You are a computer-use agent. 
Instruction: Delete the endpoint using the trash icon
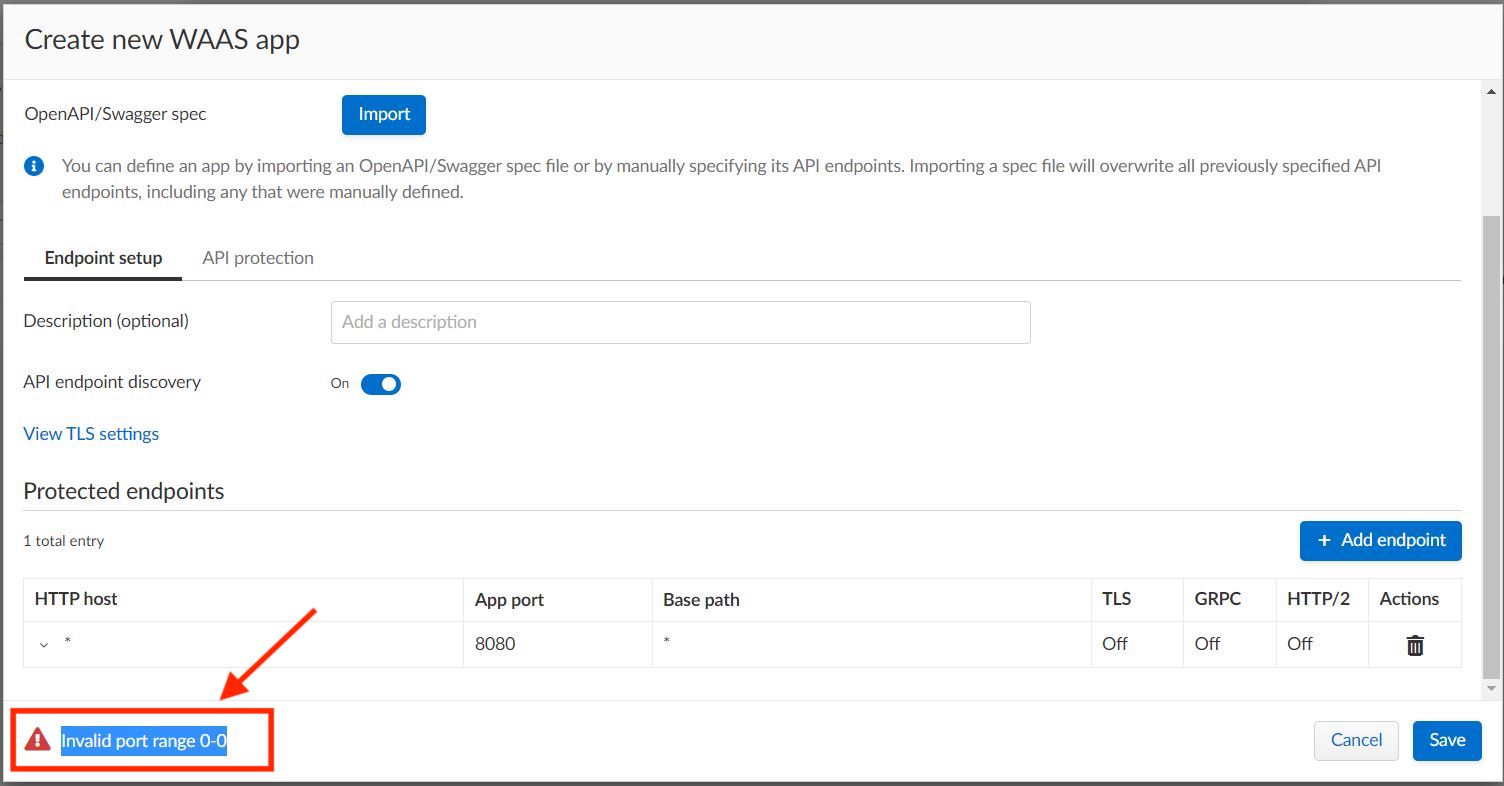pos(1414,645)
